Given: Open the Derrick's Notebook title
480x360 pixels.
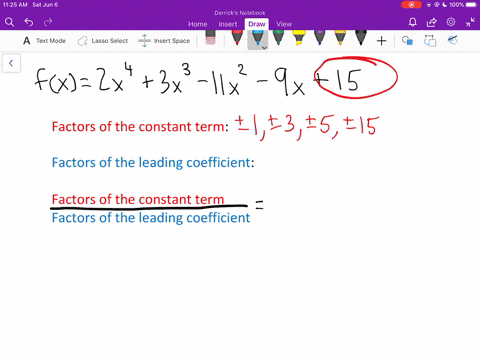Looking at the screenshot, I should coord(240,13).
